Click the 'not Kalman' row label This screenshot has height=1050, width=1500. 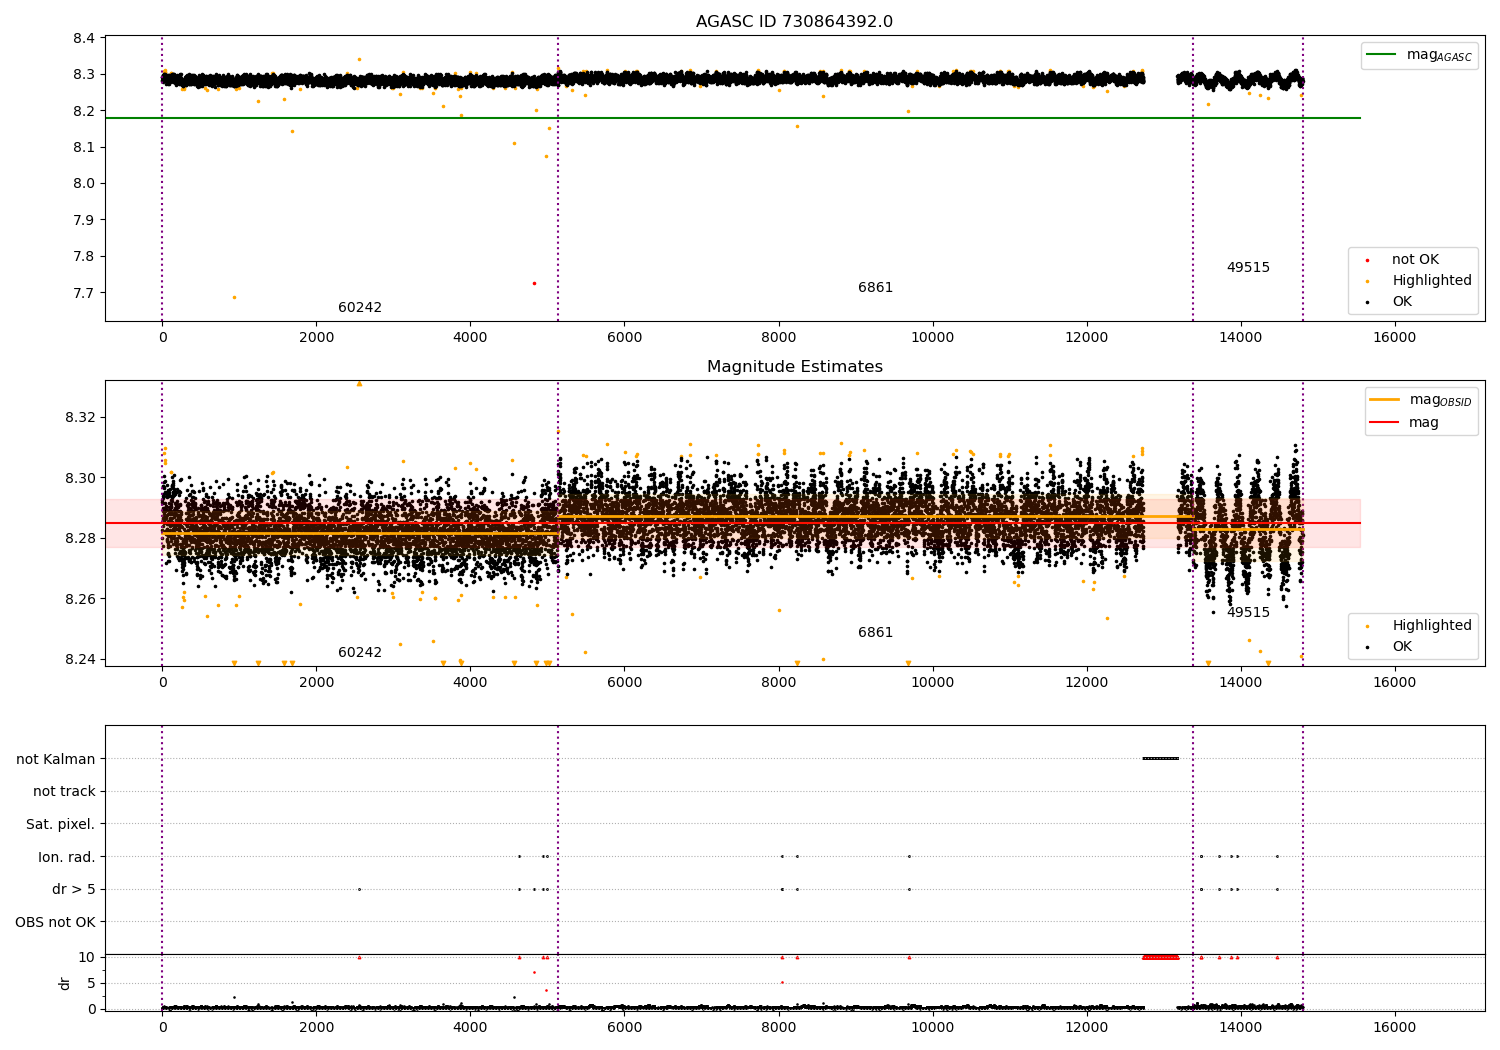[x=56, y=759]
